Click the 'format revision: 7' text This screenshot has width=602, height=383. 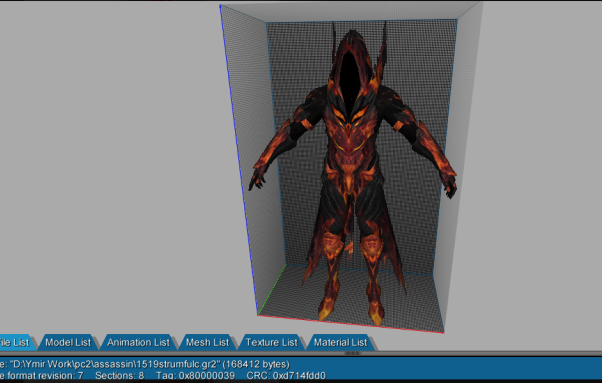point(45,375)
